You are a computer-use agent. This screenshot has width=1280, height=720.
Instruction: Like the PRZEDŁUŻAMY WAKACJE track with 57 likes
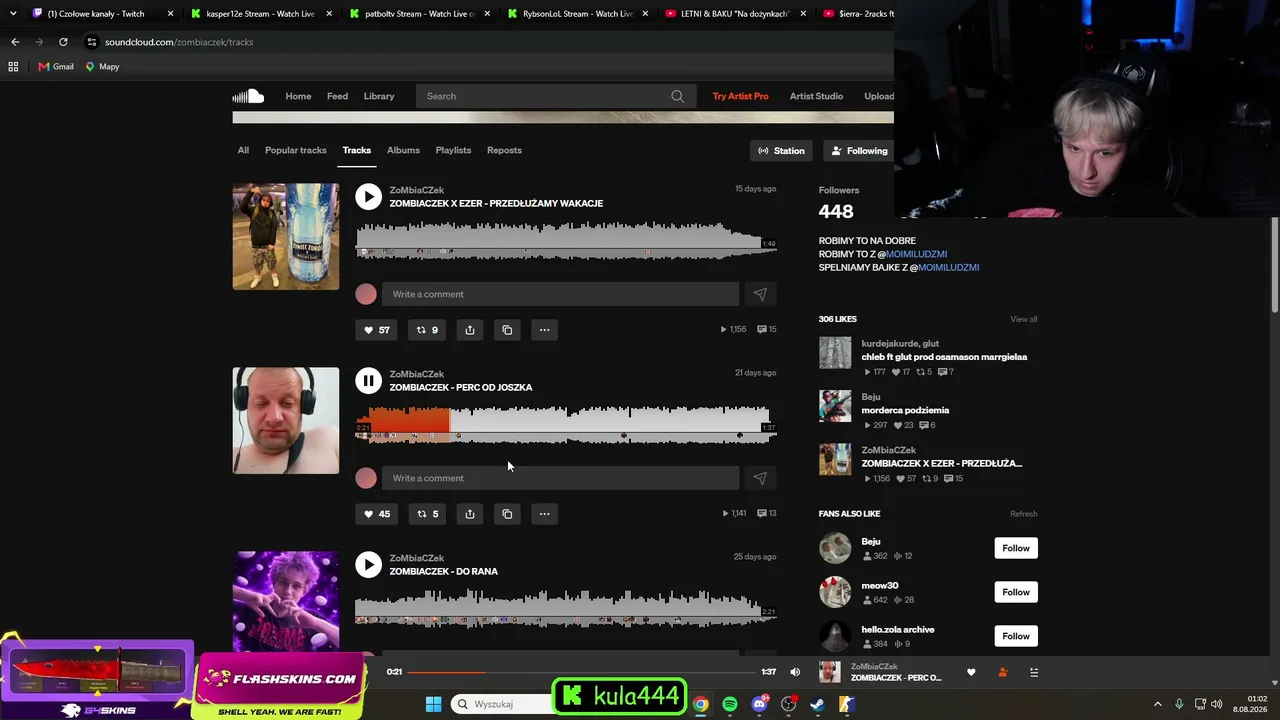coord(377,330)
